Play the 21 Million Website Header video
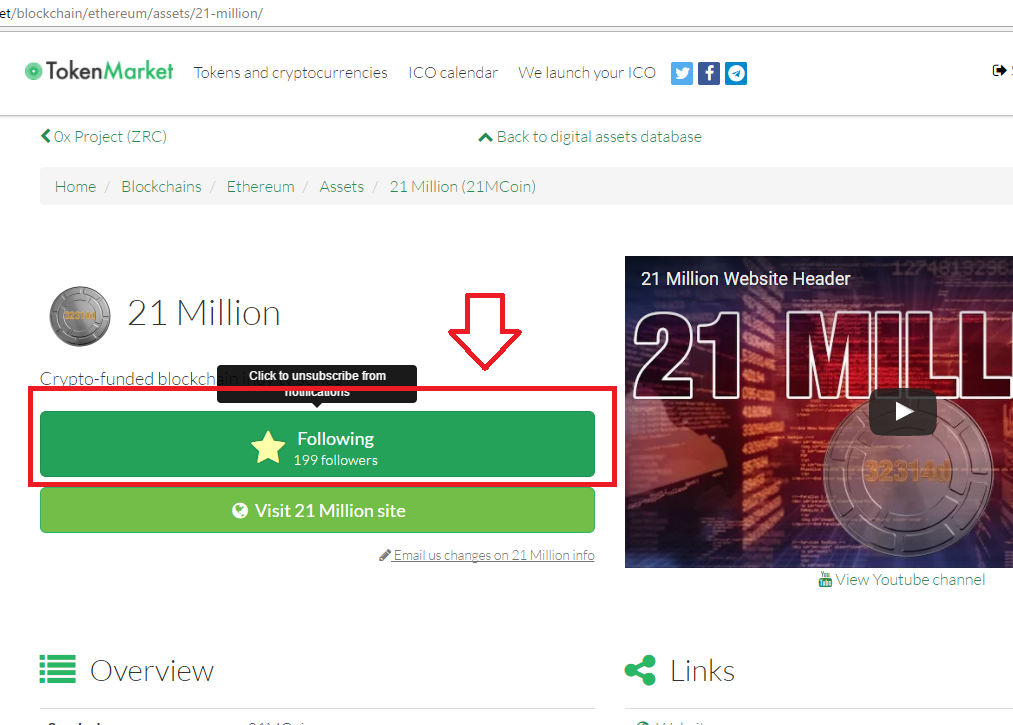Screen dimensions: 1013x725 click(x=903, y=412)
